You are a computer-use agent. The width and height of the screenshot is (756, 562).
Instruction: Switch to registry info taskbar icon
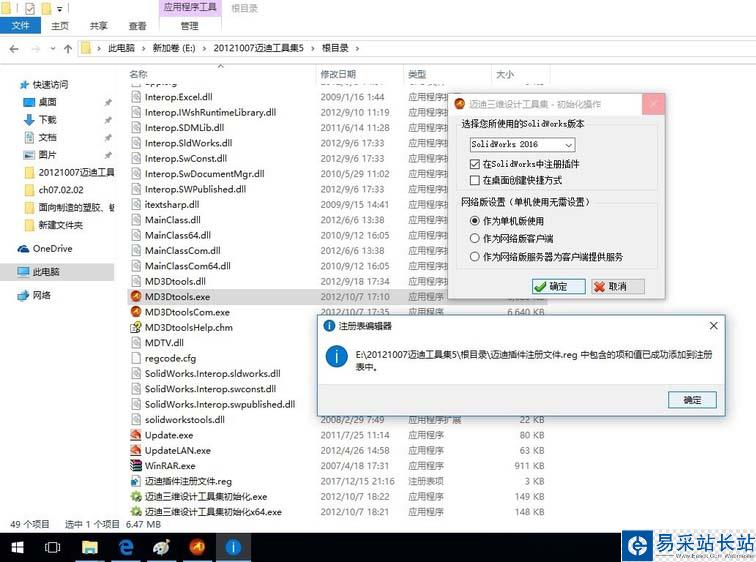tap(233, 548)
